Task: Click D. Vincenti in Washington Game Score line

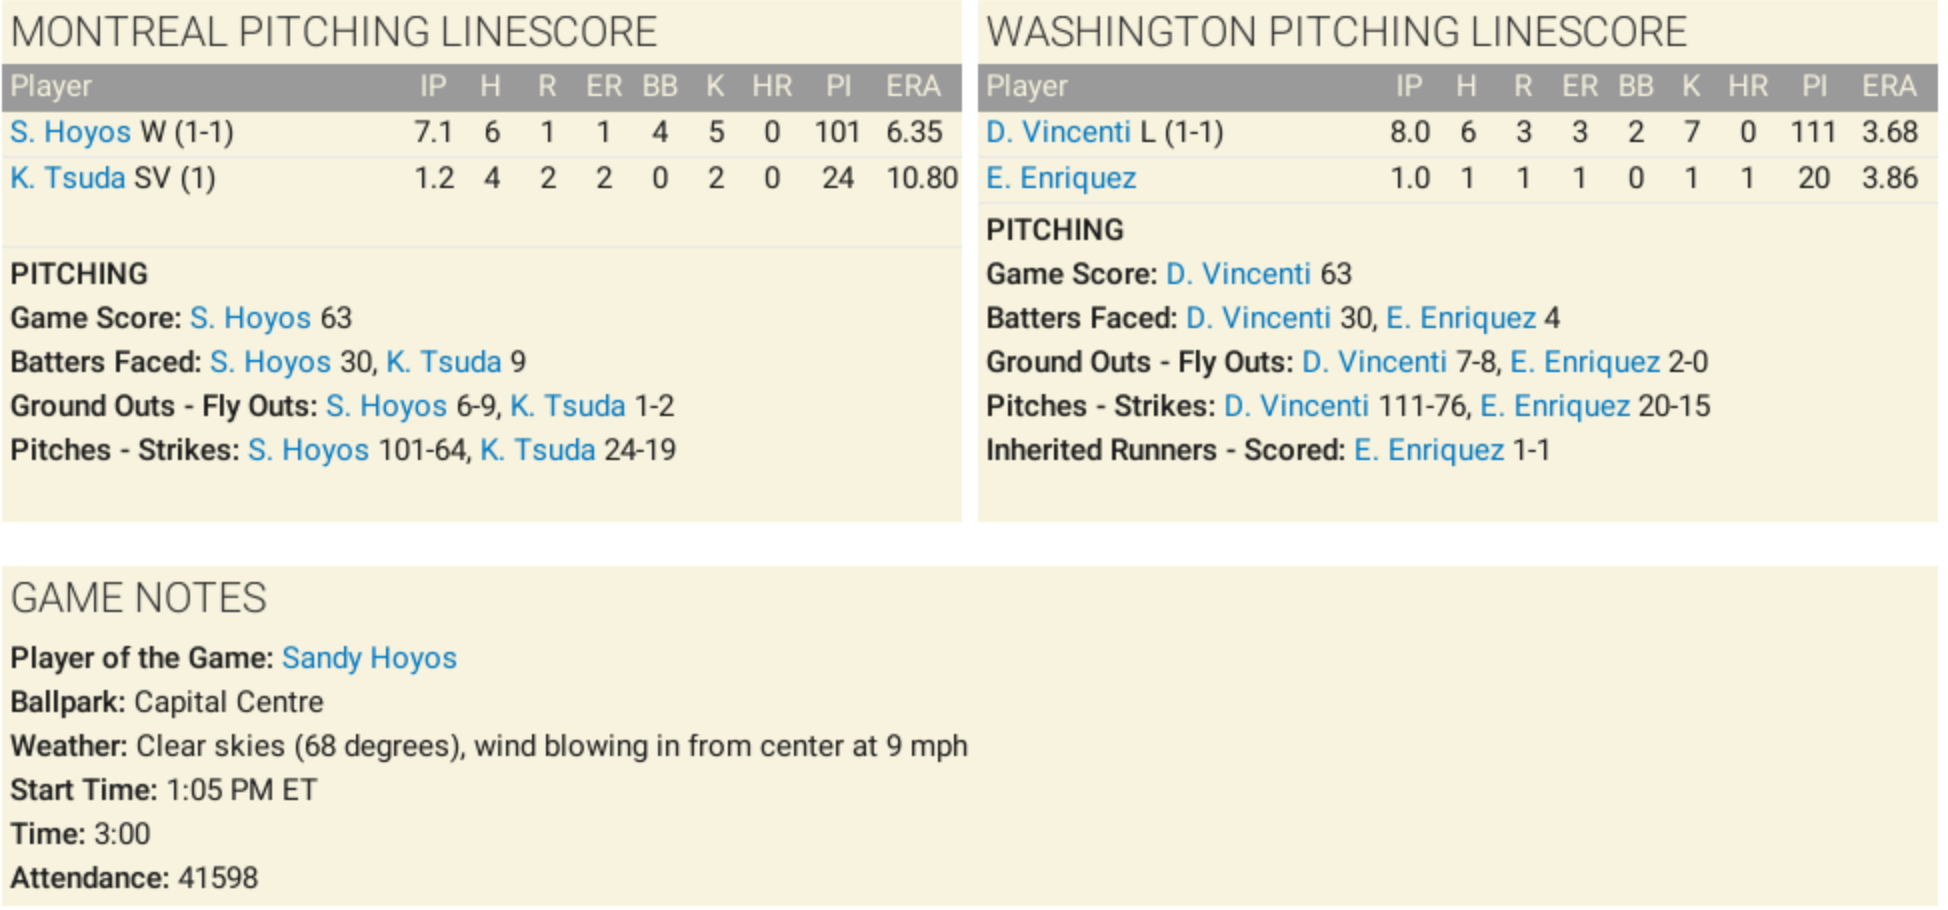Action: pos(1238,274)
